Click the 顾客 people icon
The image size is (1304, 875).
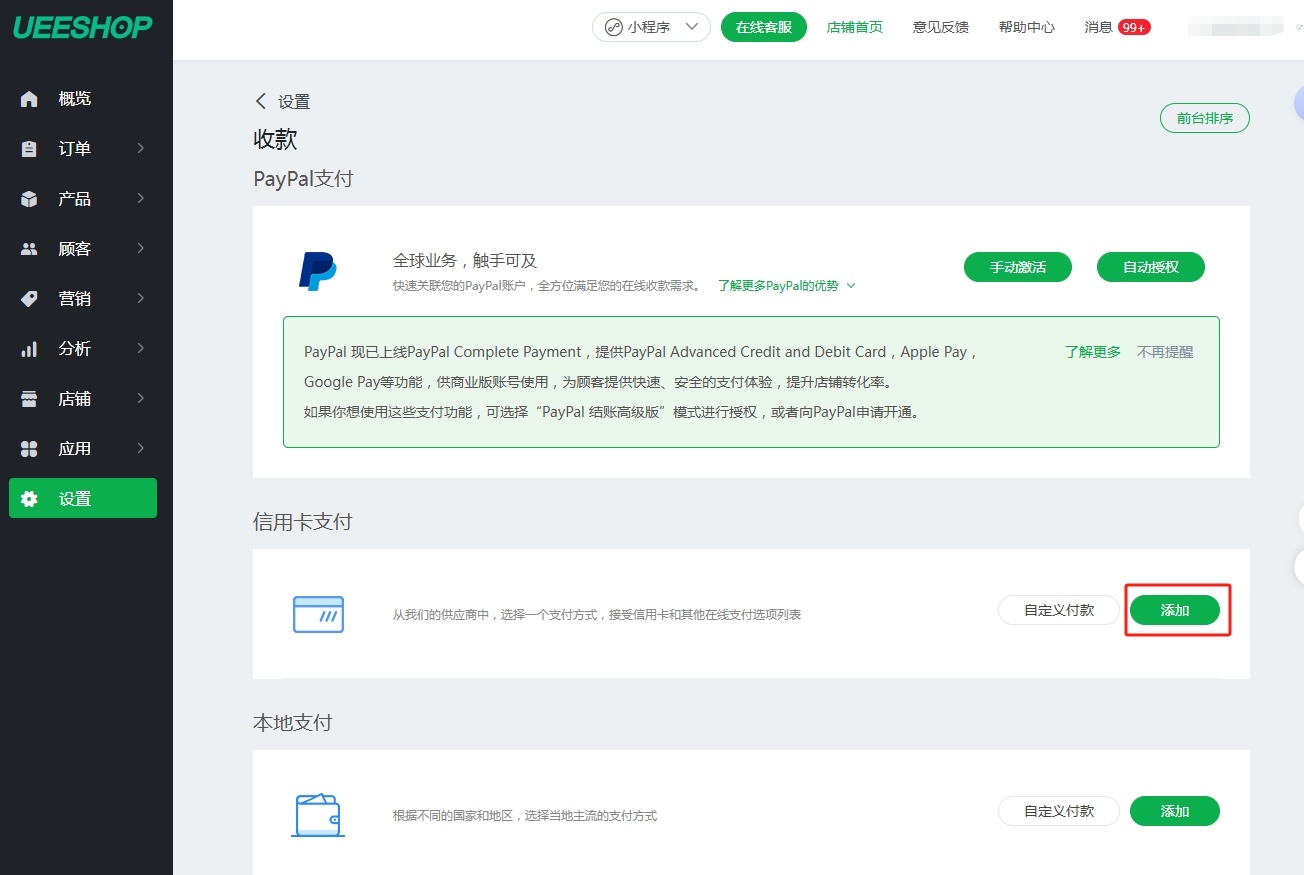[x=29, y=249]
